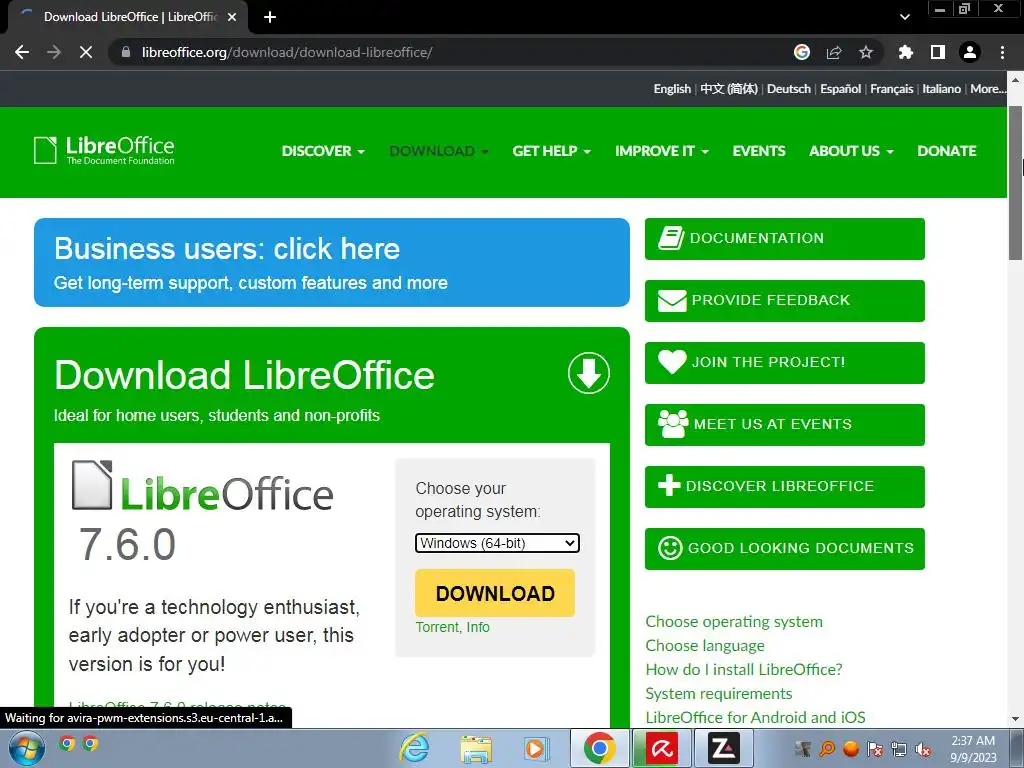Open the operating system dropdown Windows (64-bit)
Image resolution: width=1024 pixels, height=768 pixels.
(497, 543)
